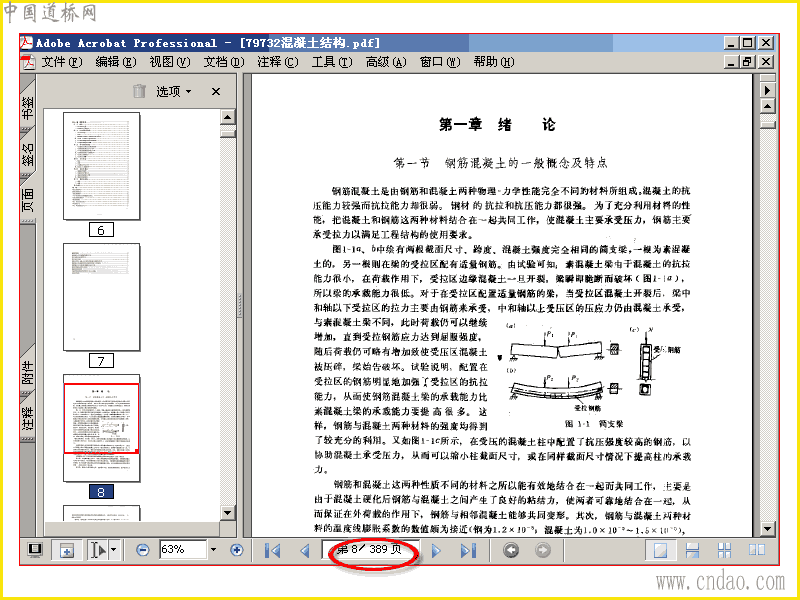Image resolution: width=800 pixels, height=600 pixels.
Task: Switch to the 书签 bookmarks tab
Action: point(28,106)
